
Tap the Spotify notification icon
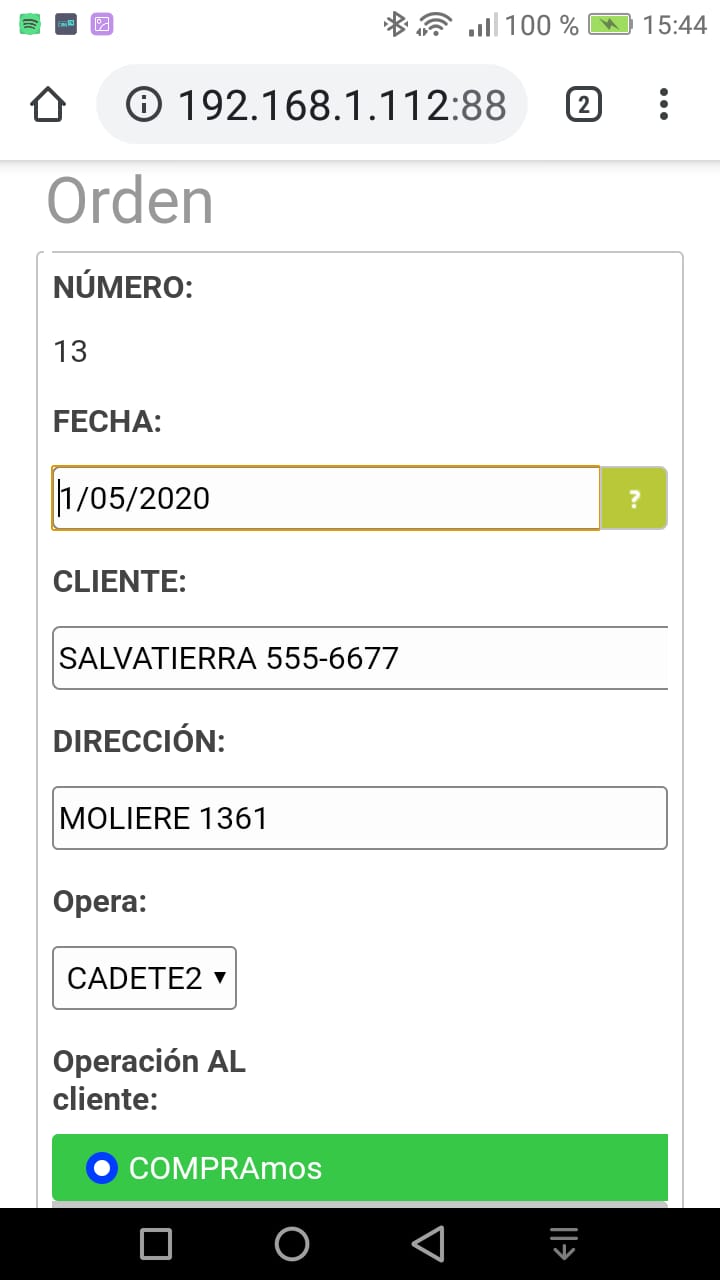(30, 25)
